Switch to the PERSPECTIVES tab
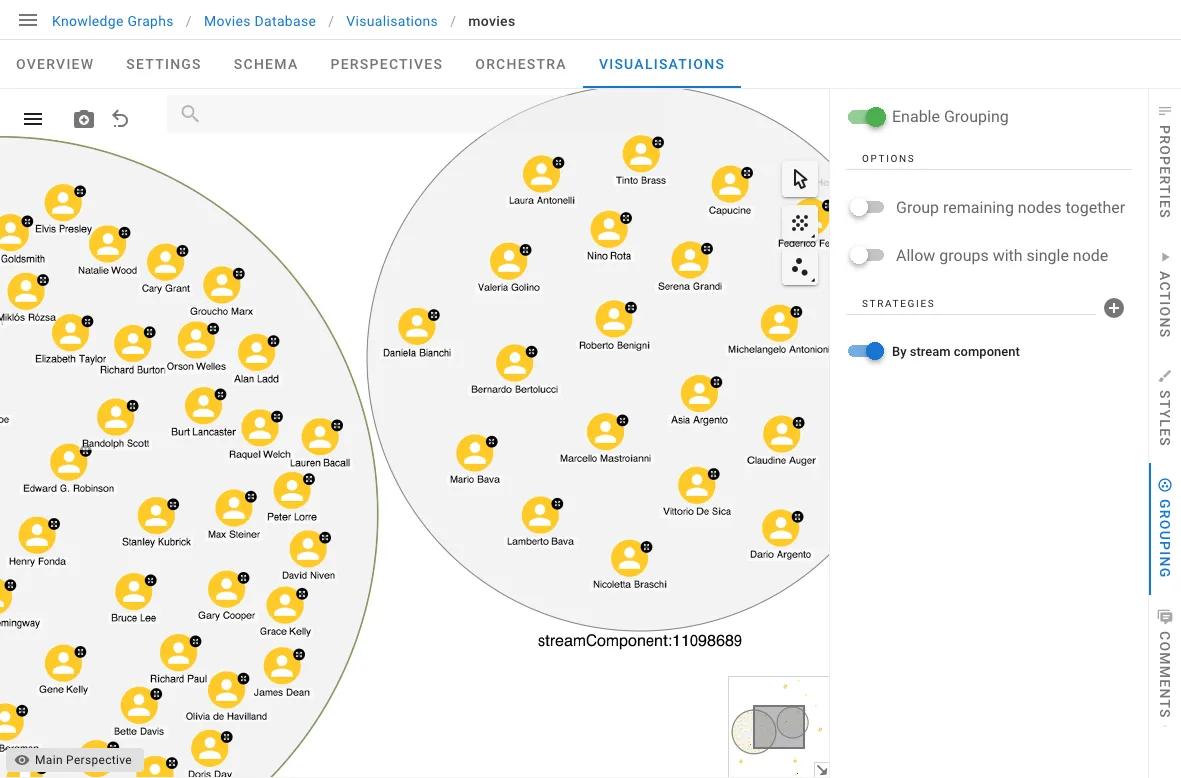This screenshot has width=1181, height=778. click(x=386, y=64)
